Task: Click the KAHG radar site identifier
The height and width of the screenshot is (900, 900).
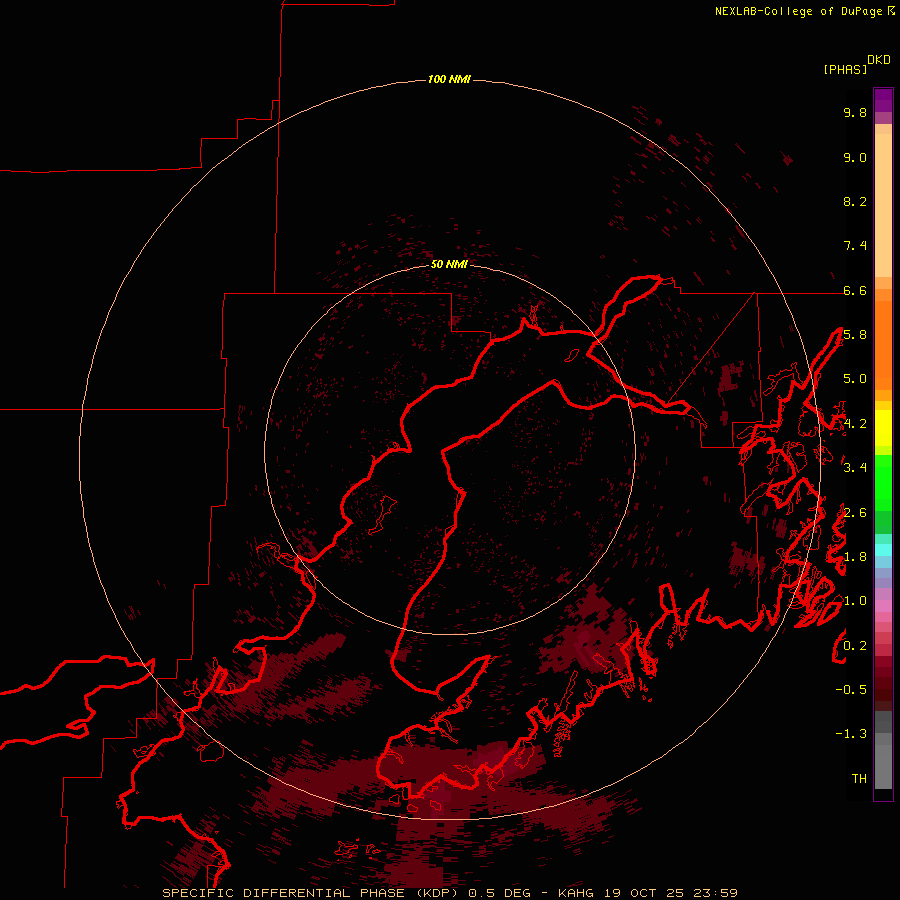Action: [x=576, y=893]
